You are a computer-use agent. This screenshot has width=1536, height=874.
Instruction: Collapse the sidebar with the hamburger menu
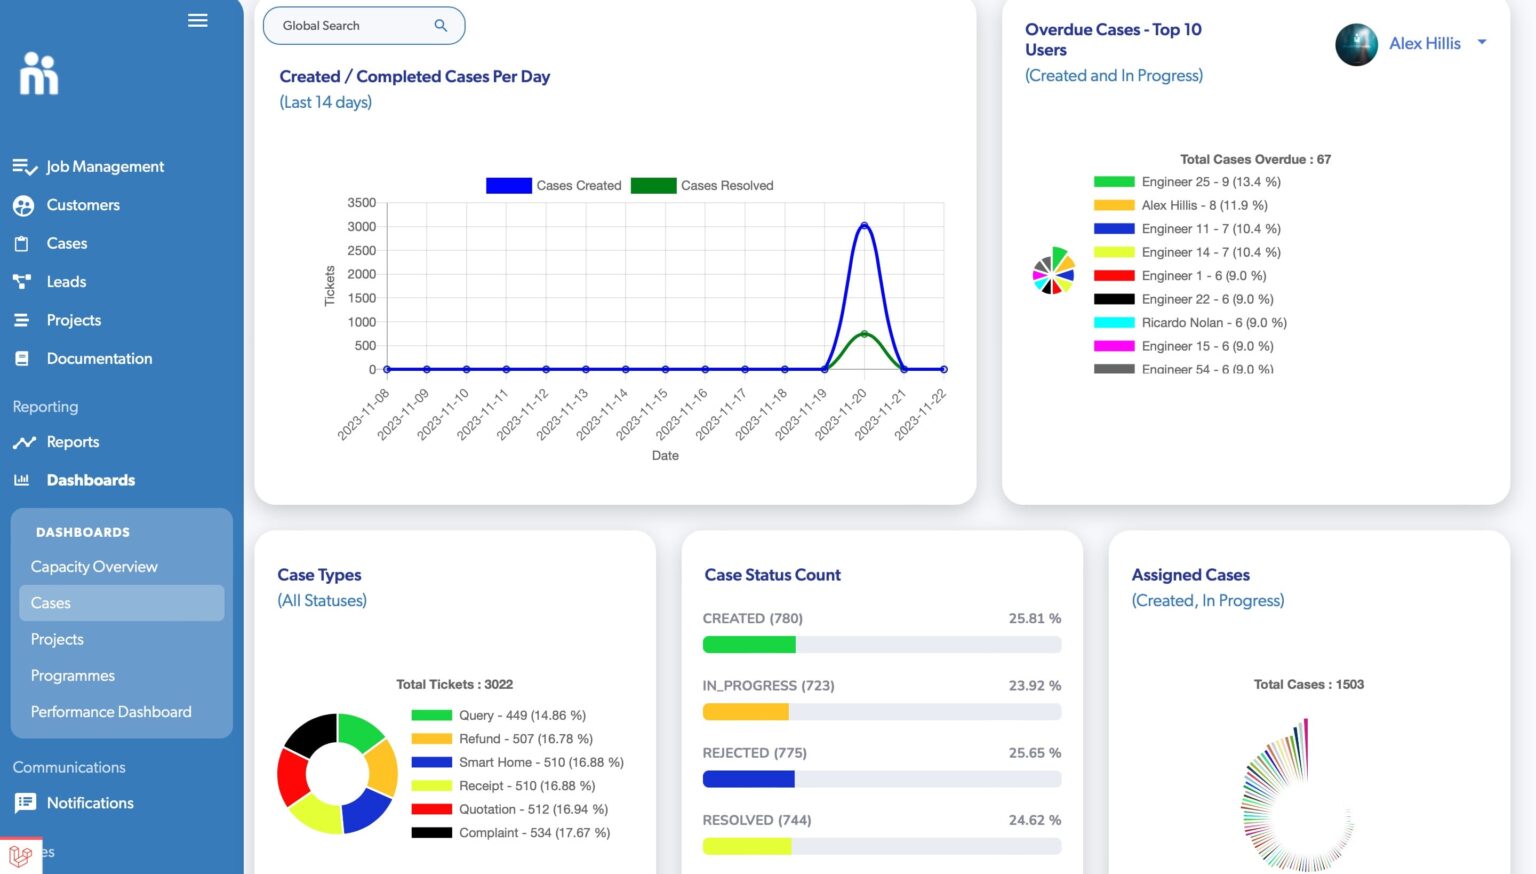coord(198,20)
